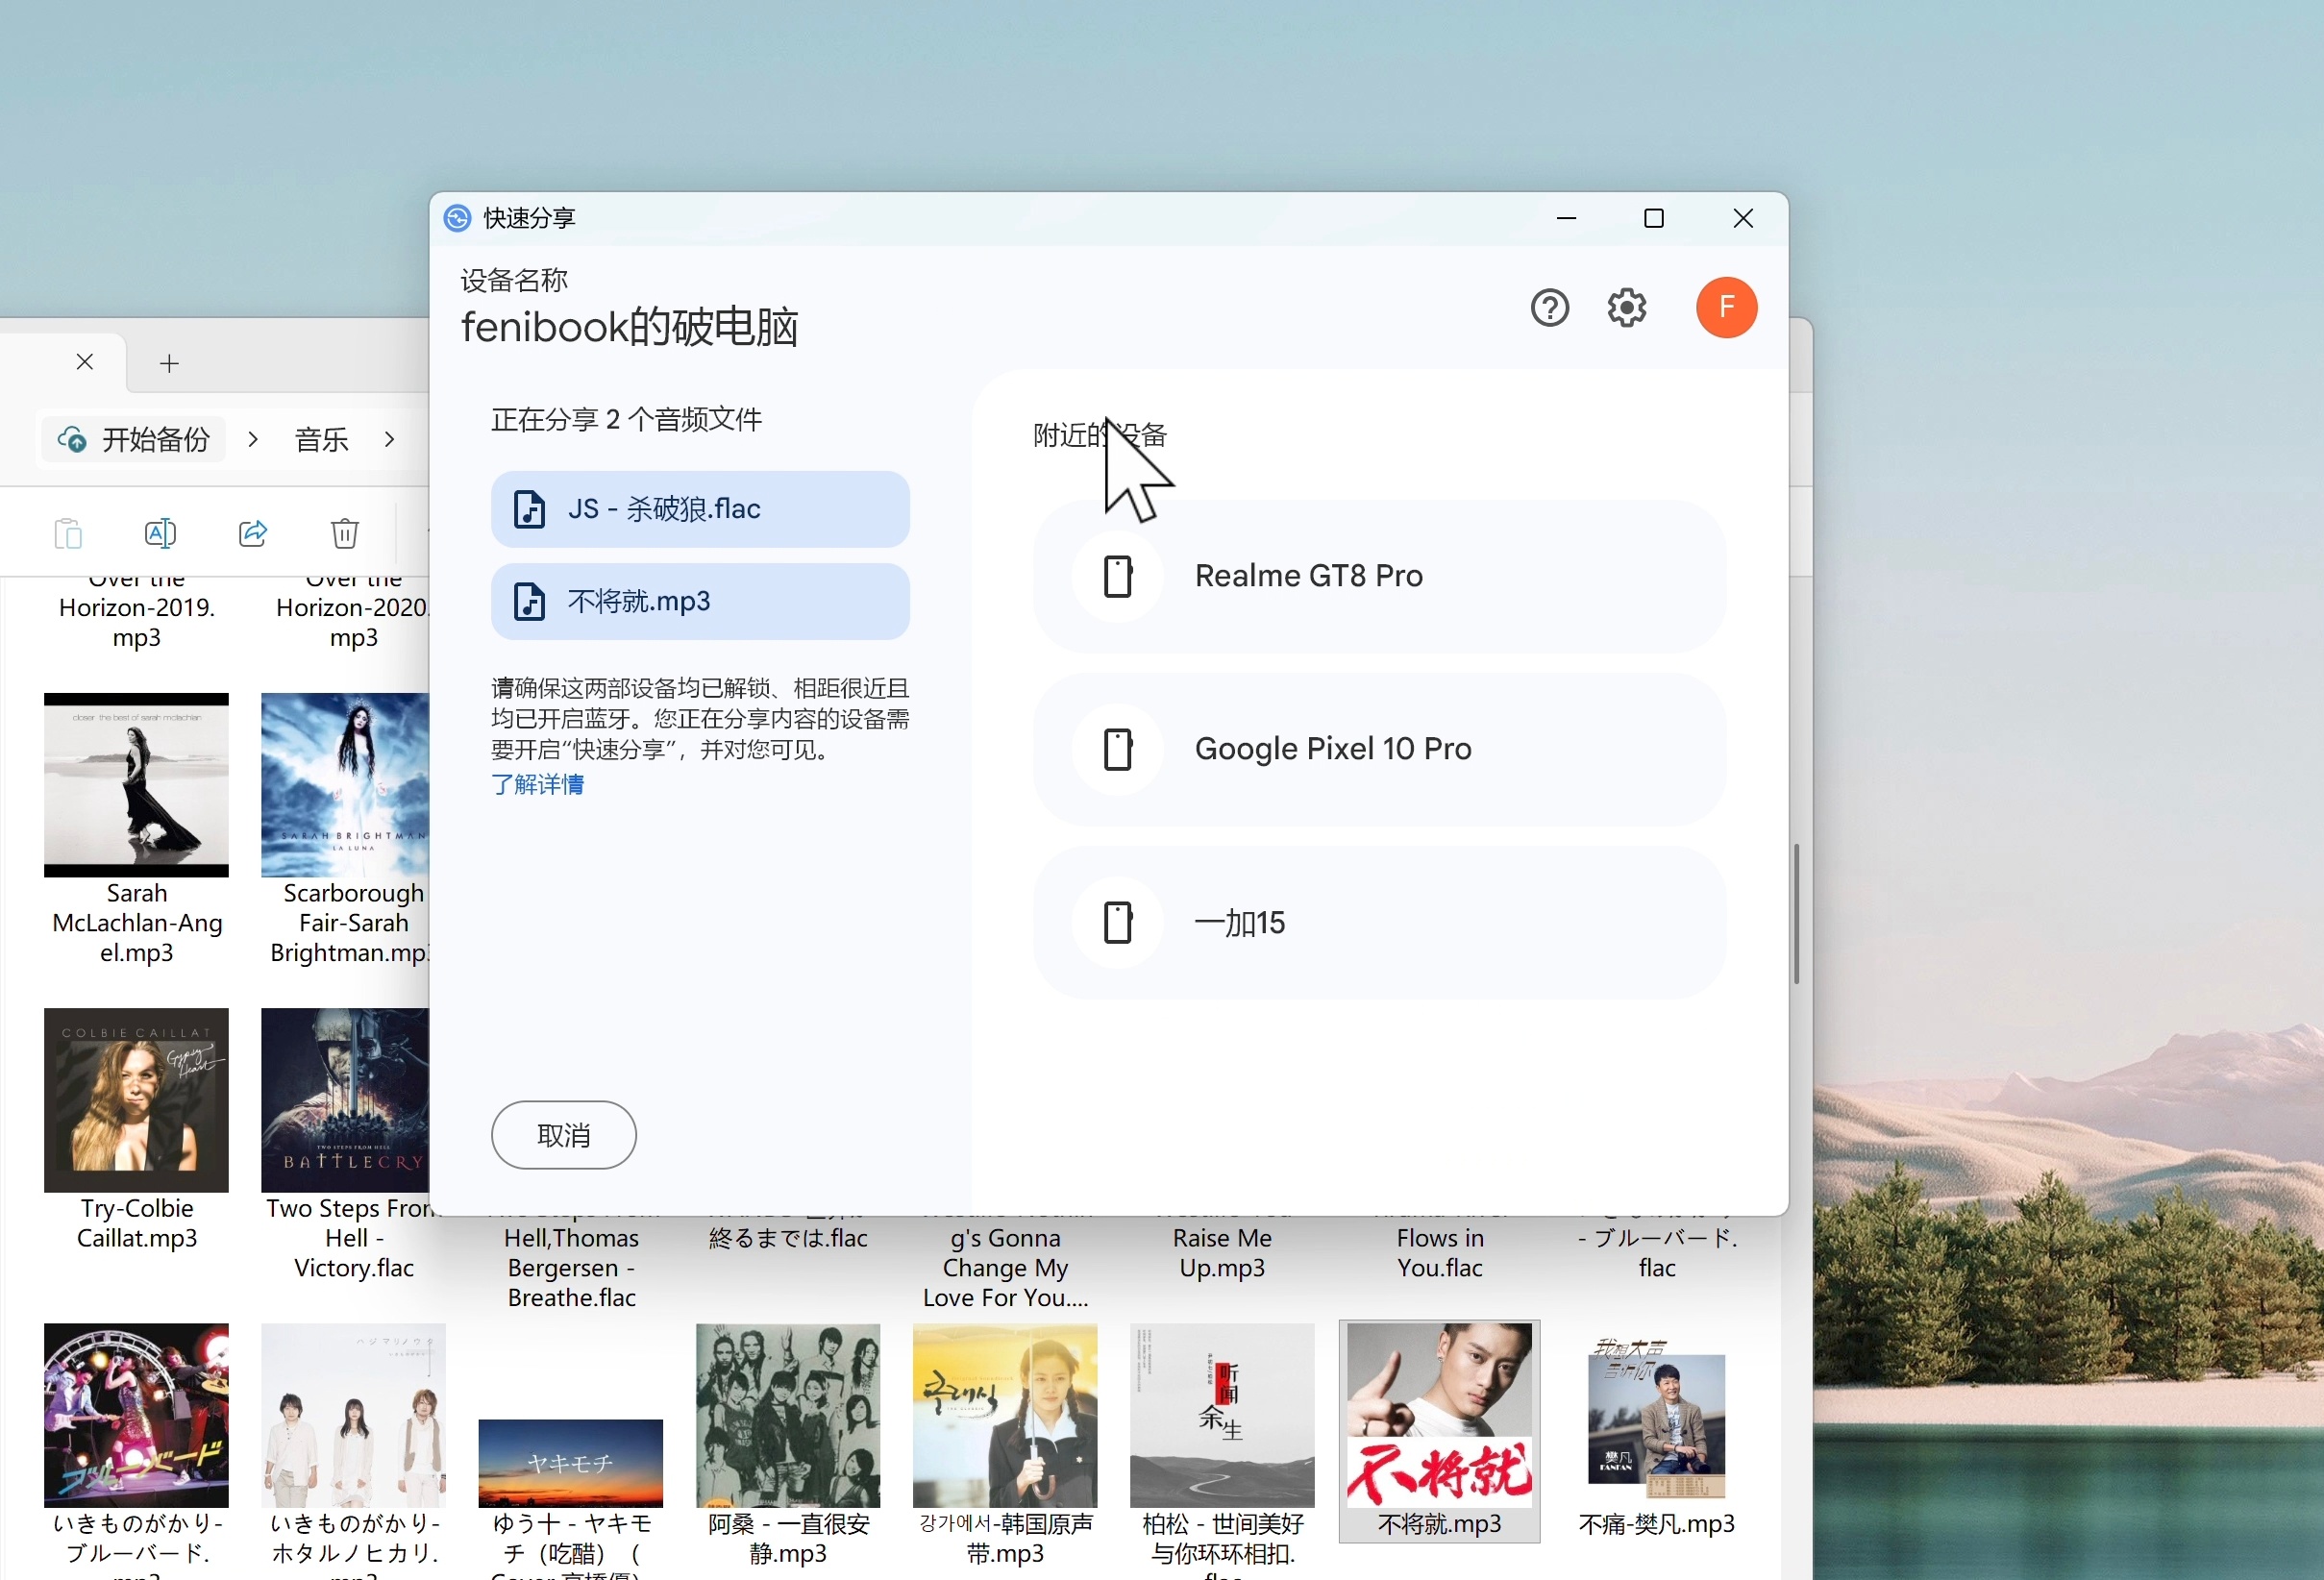This screenshot has height=1580, width=2324.
Task: Open new Explorer tab with plus
Action: click(x=169, y=363)
